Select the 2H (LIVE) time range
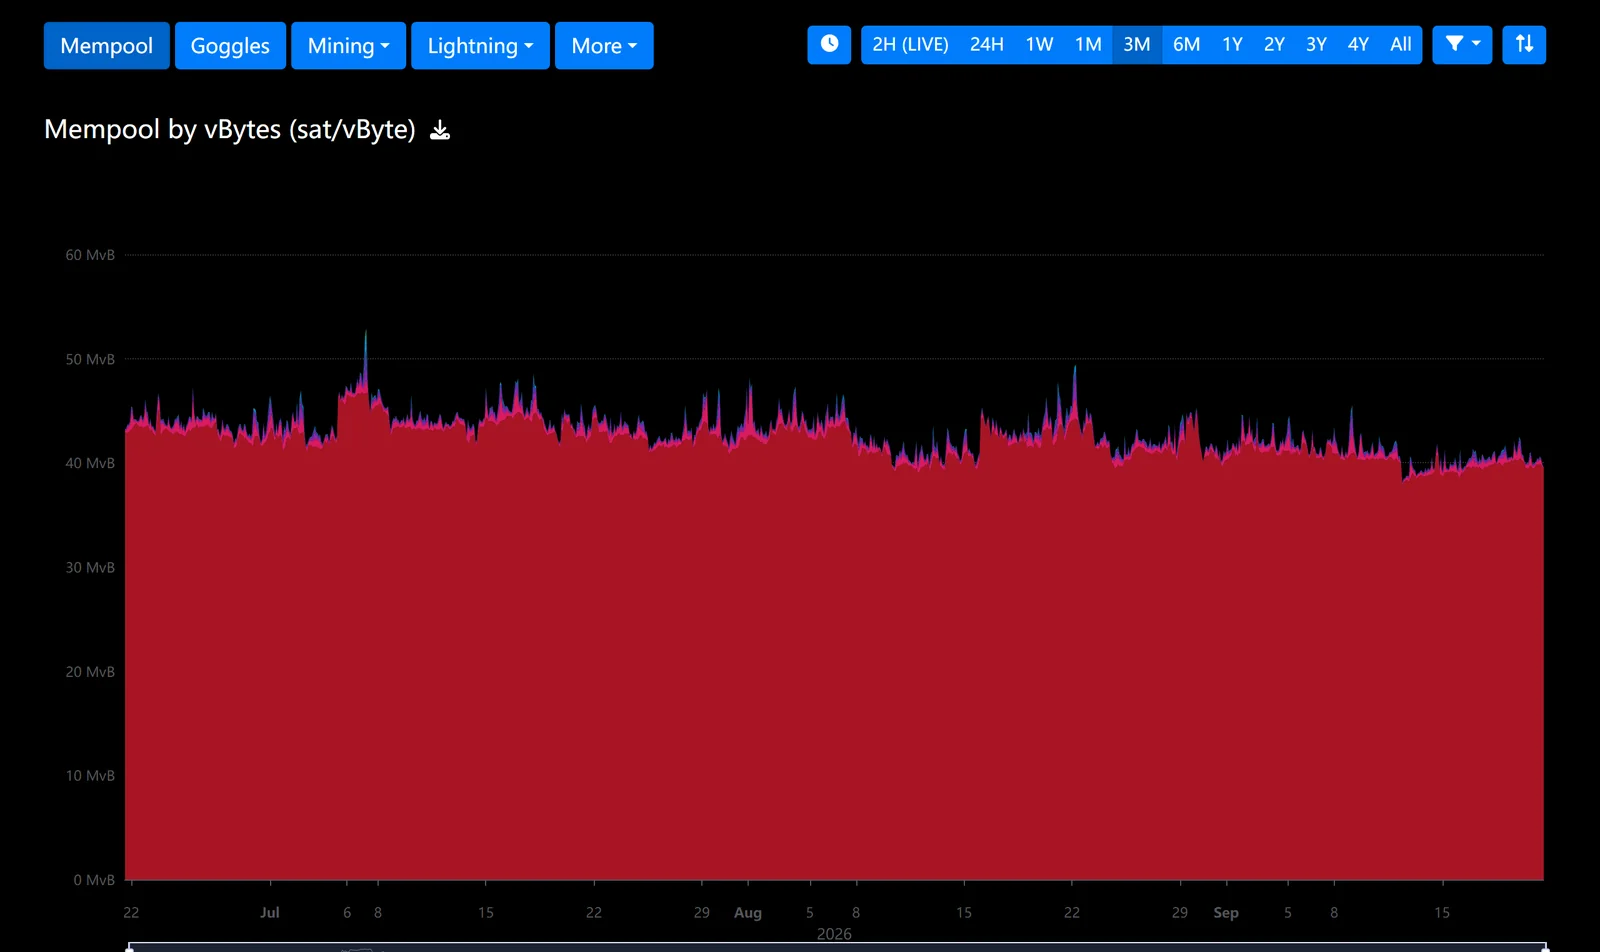Screen dimensions: 1600x952 click(910, 45)
